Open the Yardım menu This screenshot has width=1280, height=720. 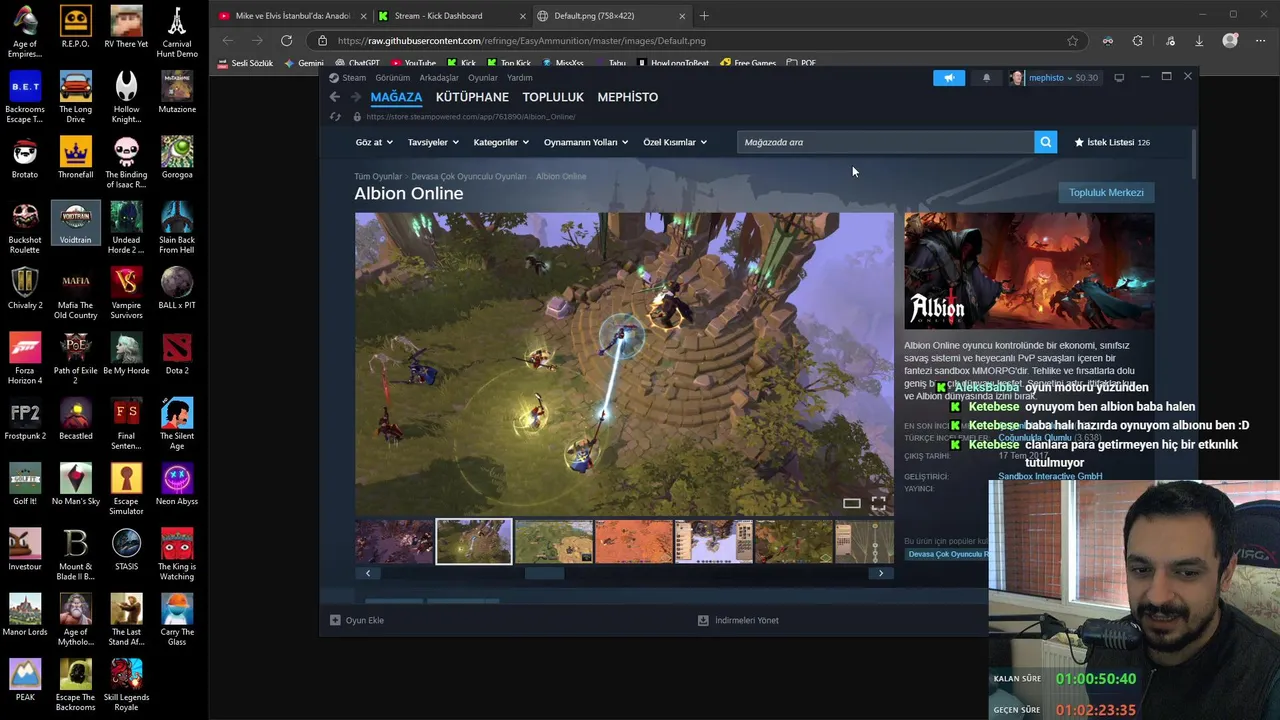tap(519, 78)
